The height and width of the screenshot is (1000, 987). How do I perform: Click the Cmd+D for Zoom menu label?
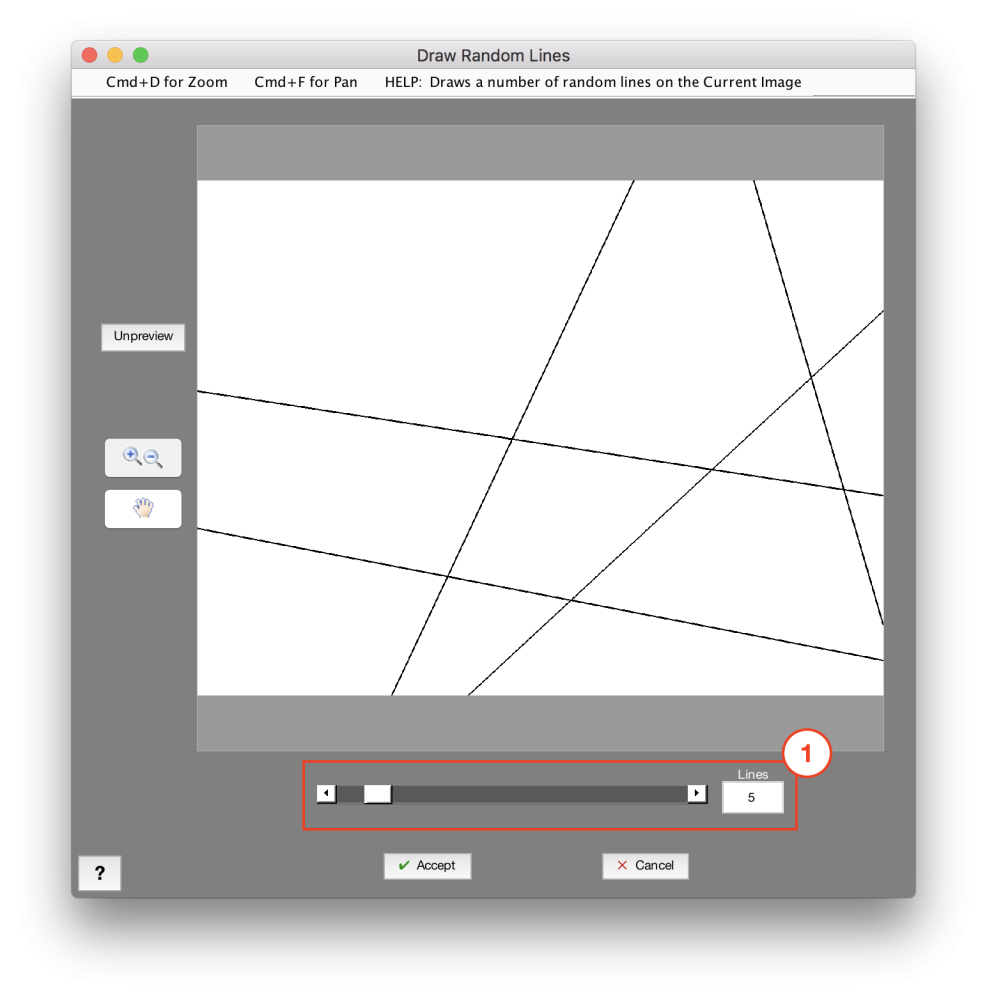click(x=166, y=82)
